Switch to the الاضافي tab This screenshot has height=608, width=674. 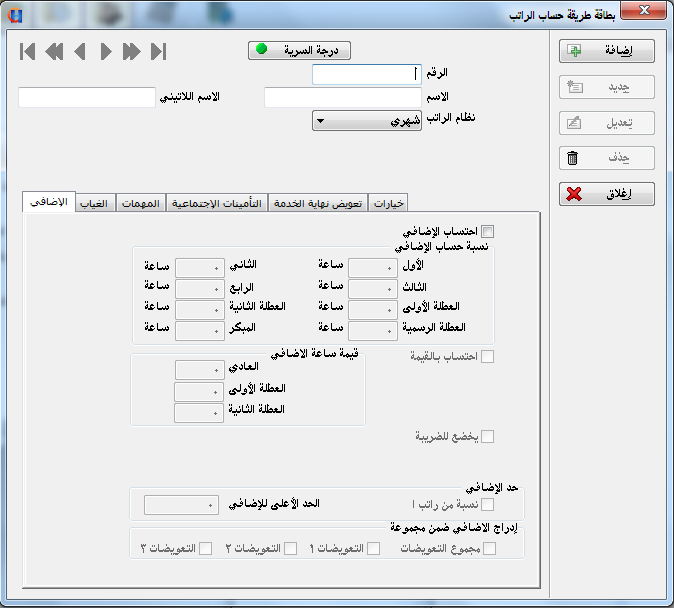pyautogui.click(x=49, y=202)
